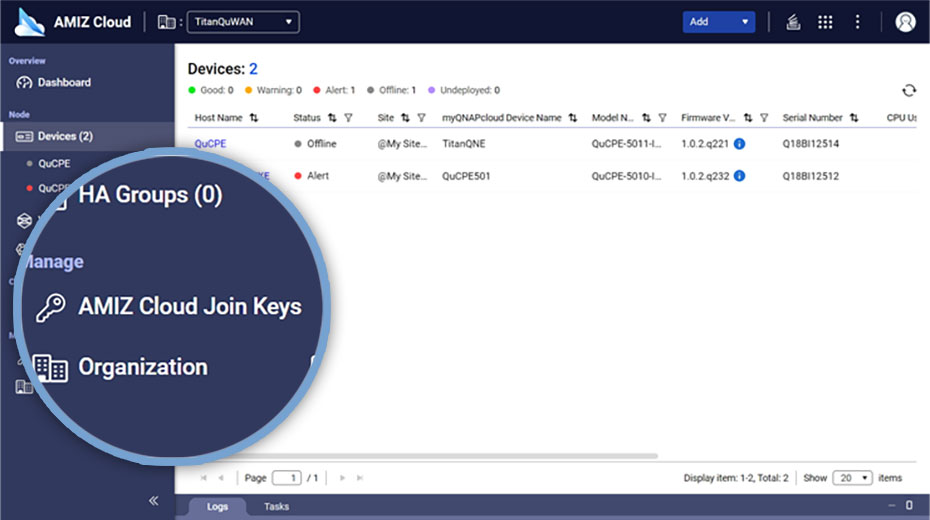Open the apps grid icon
The image size is (930, 520).
825,22
